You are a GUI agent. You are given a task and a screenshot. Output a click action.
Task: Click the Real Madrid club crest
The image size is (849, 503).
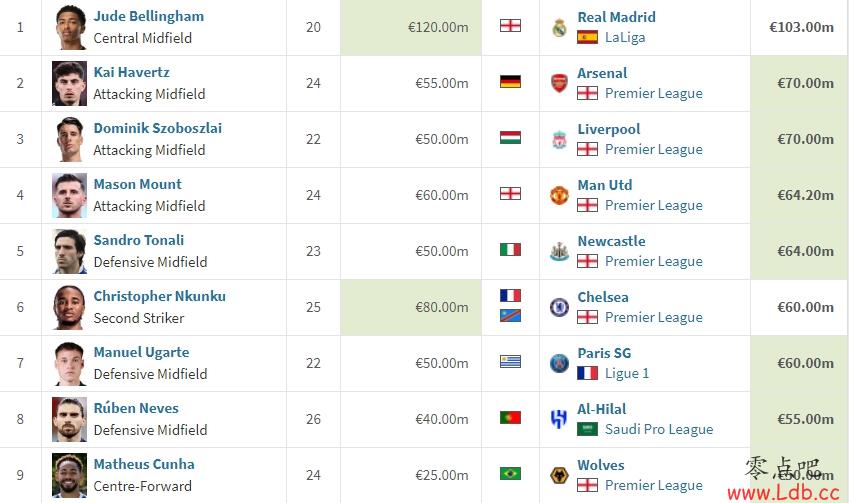coord(559,27)
